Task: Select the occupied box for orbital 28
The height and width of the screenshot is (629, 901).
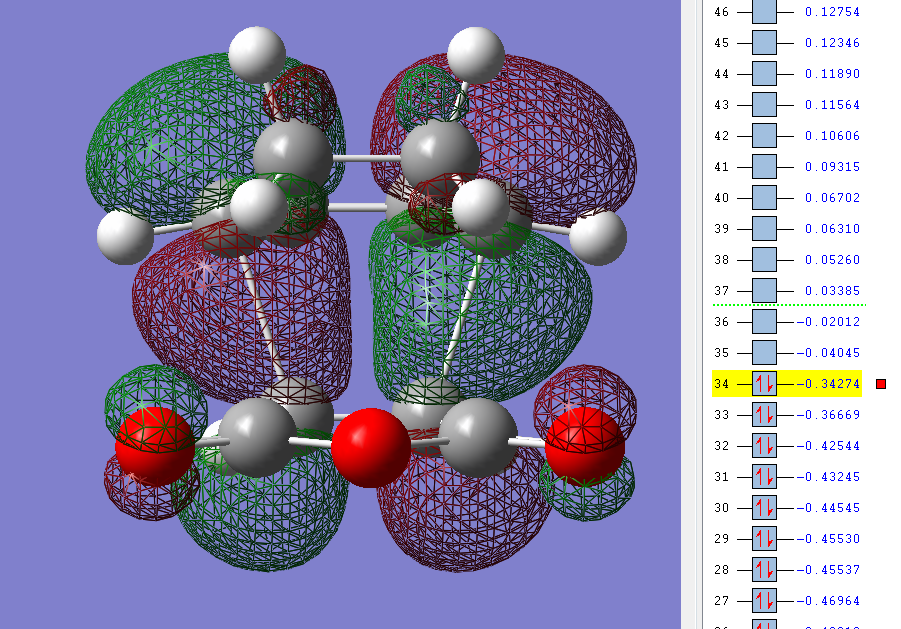Action: 764,570
